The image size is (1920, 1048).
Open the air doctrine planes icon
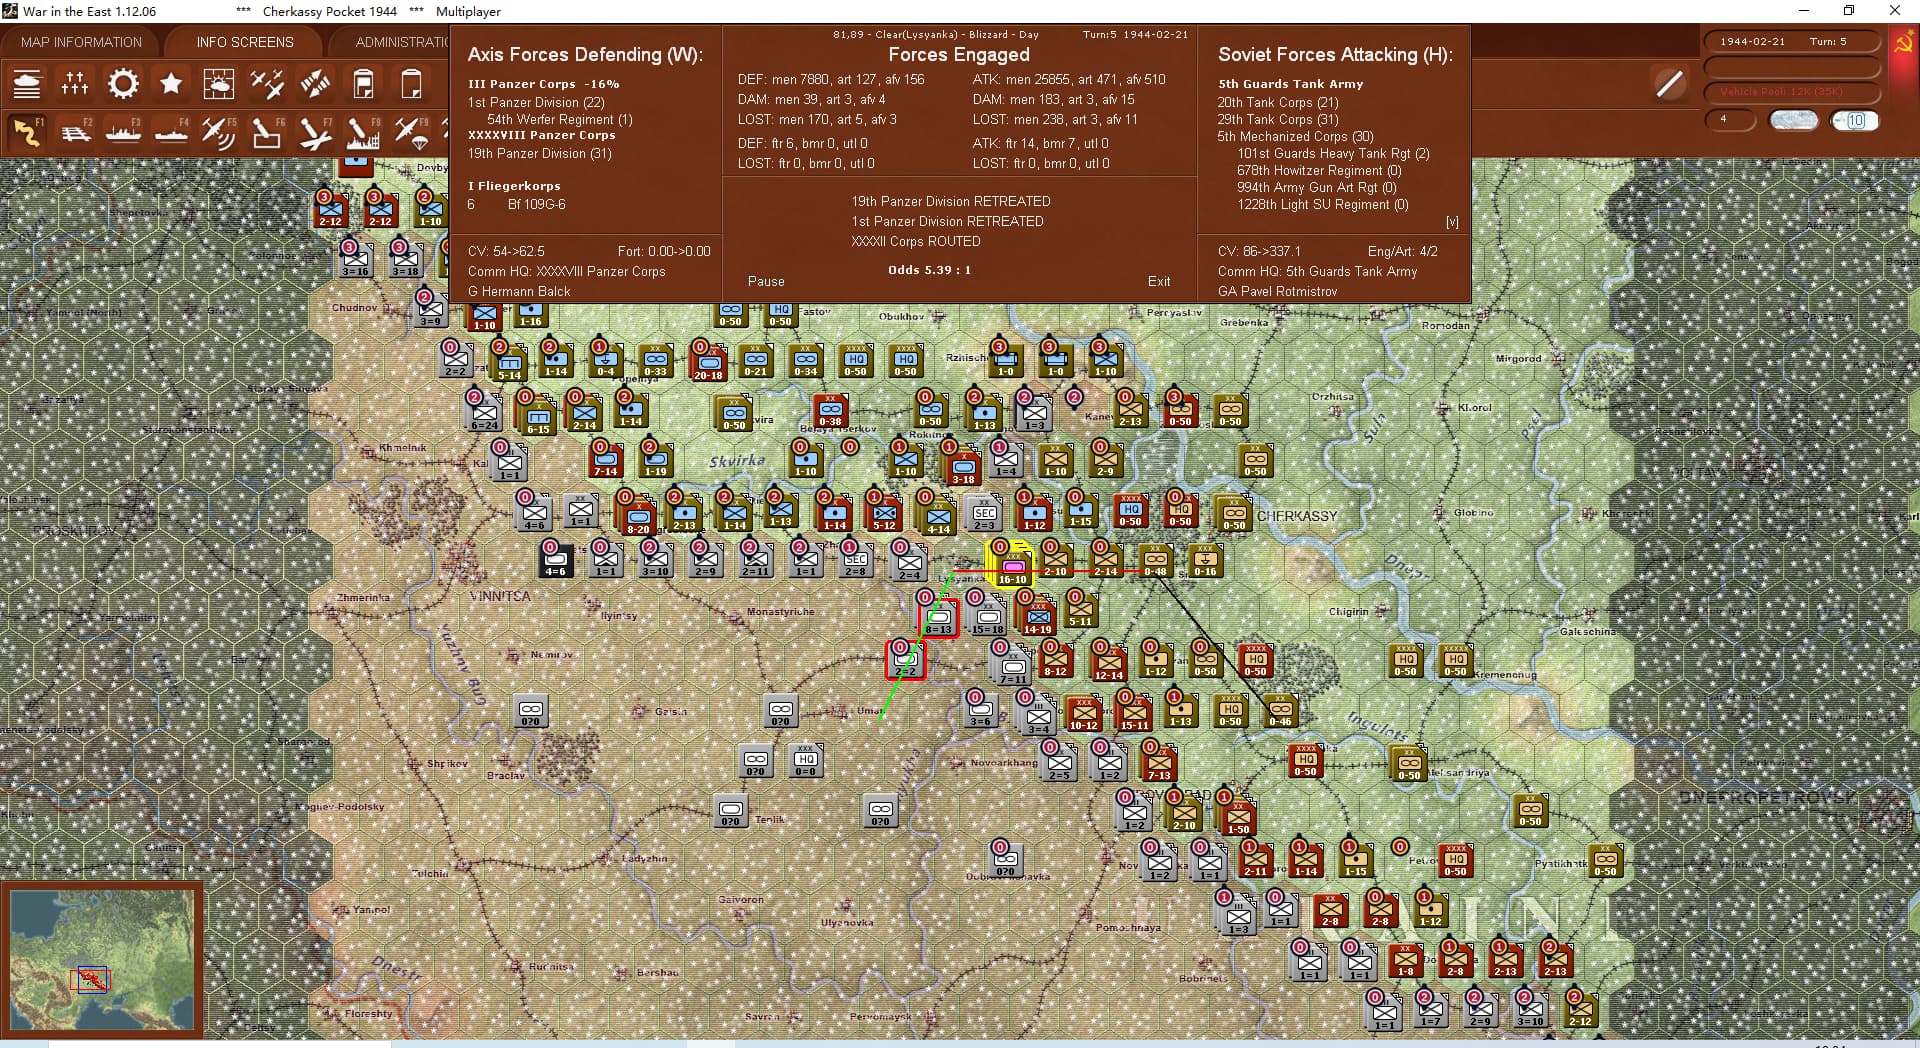(x=267, y=84)
